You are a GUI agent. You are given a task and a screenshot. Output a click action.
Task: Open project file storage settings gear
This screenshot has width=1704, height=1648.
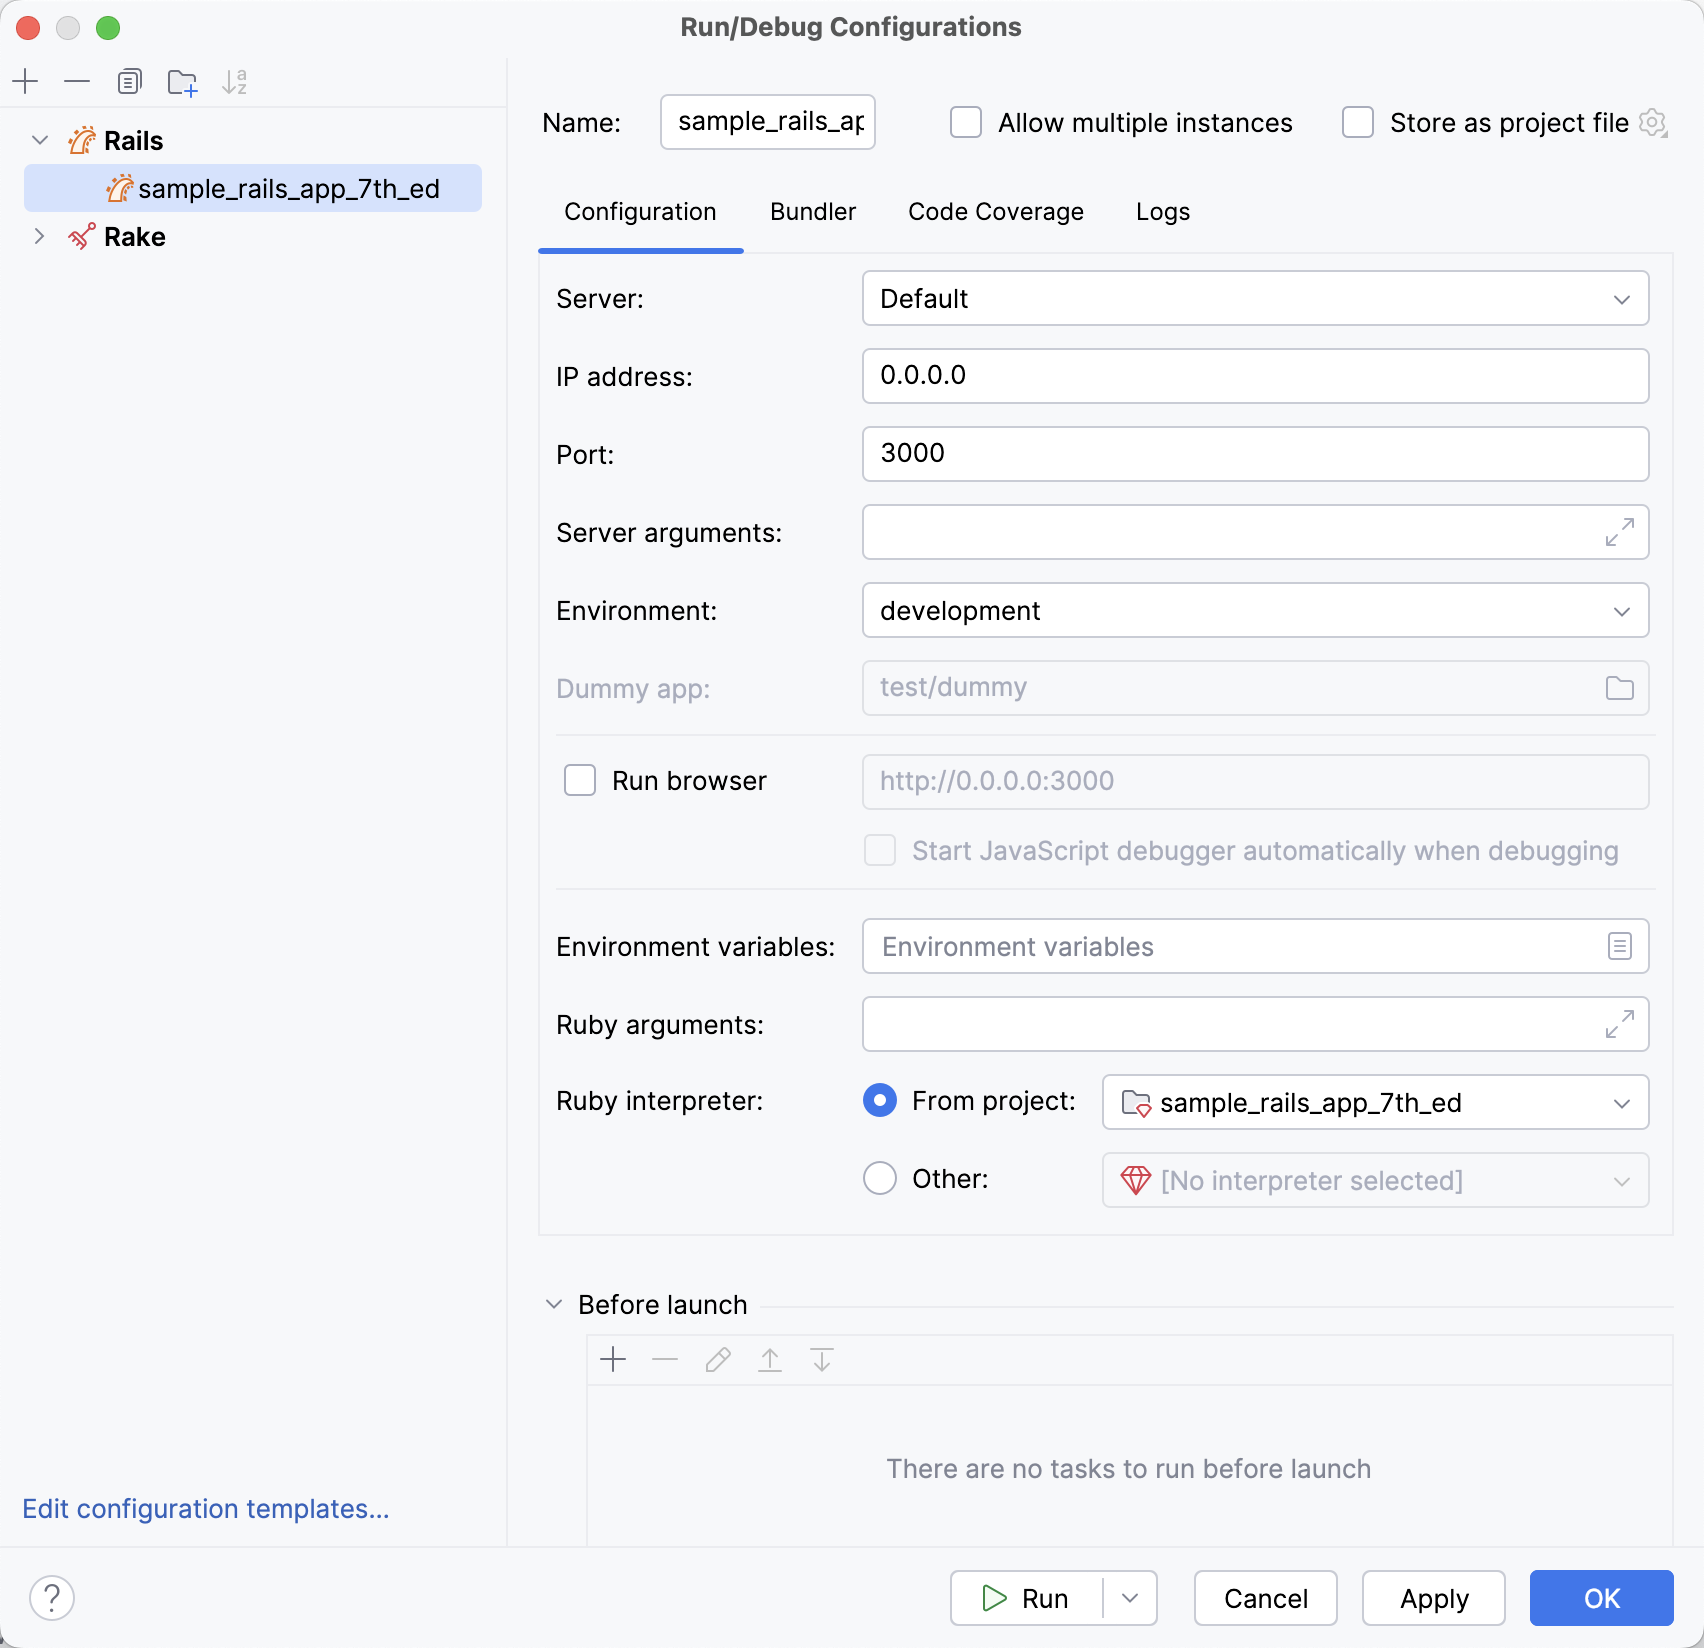point(1654,122)
